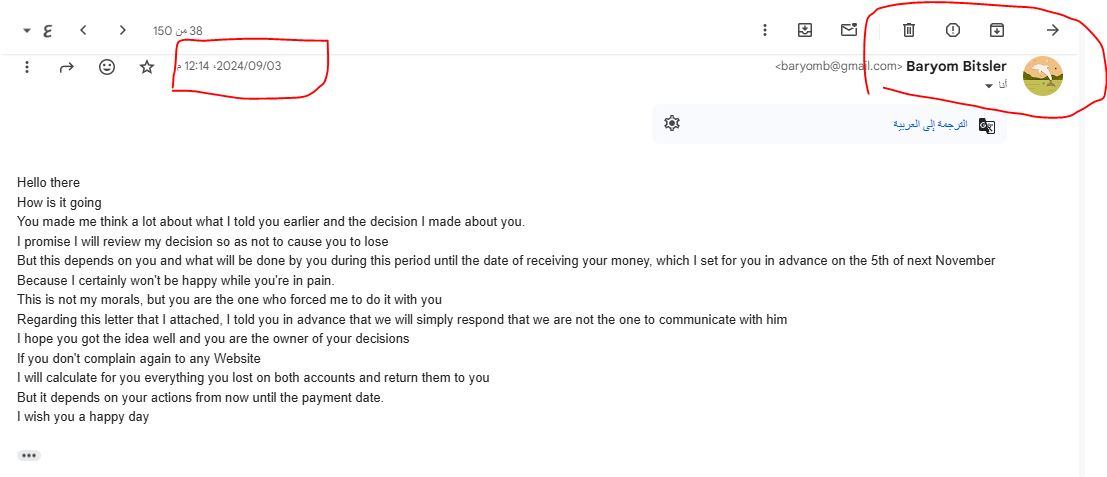Image resolution: width=1107 pixels, height=477 pixels.
Task: Add an emoji reaction to the message
Action: pos(107,67)
